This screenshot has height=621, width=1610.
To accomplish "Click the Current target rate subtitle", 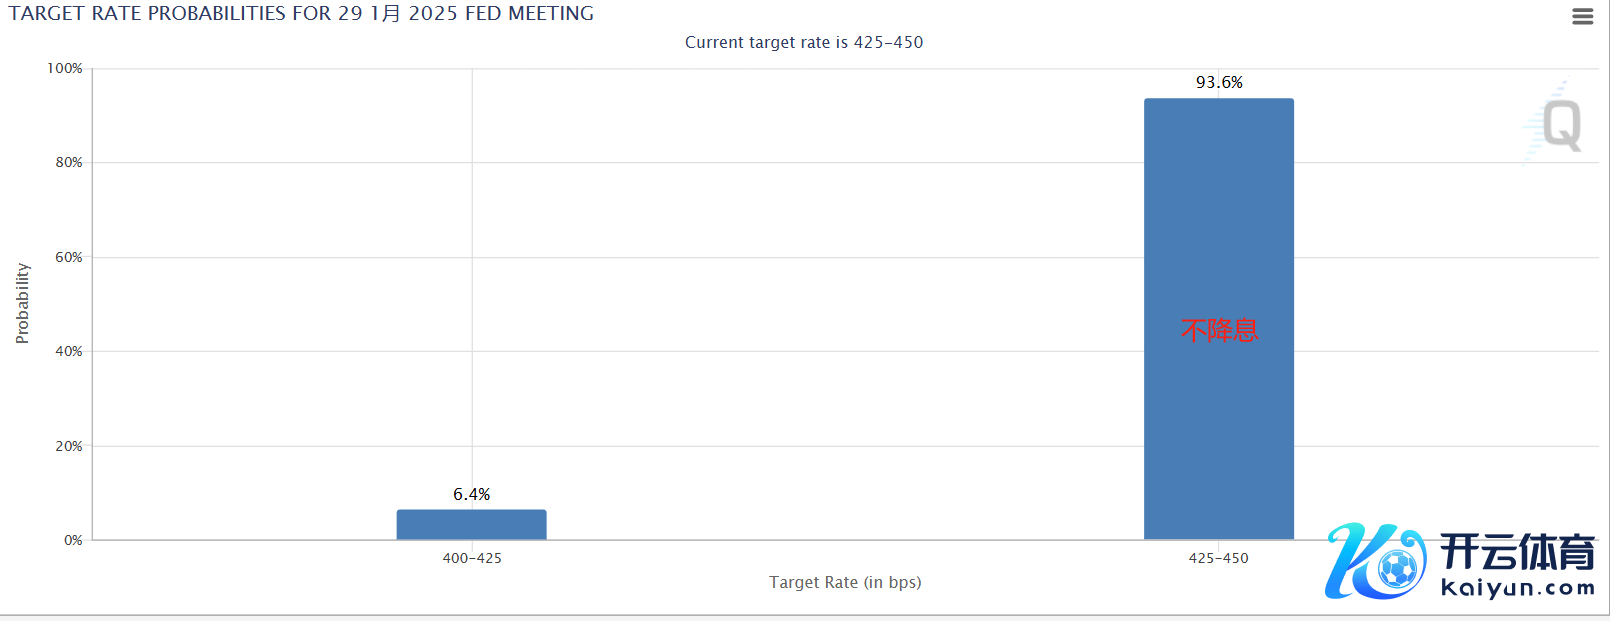I will click(804, 42).
